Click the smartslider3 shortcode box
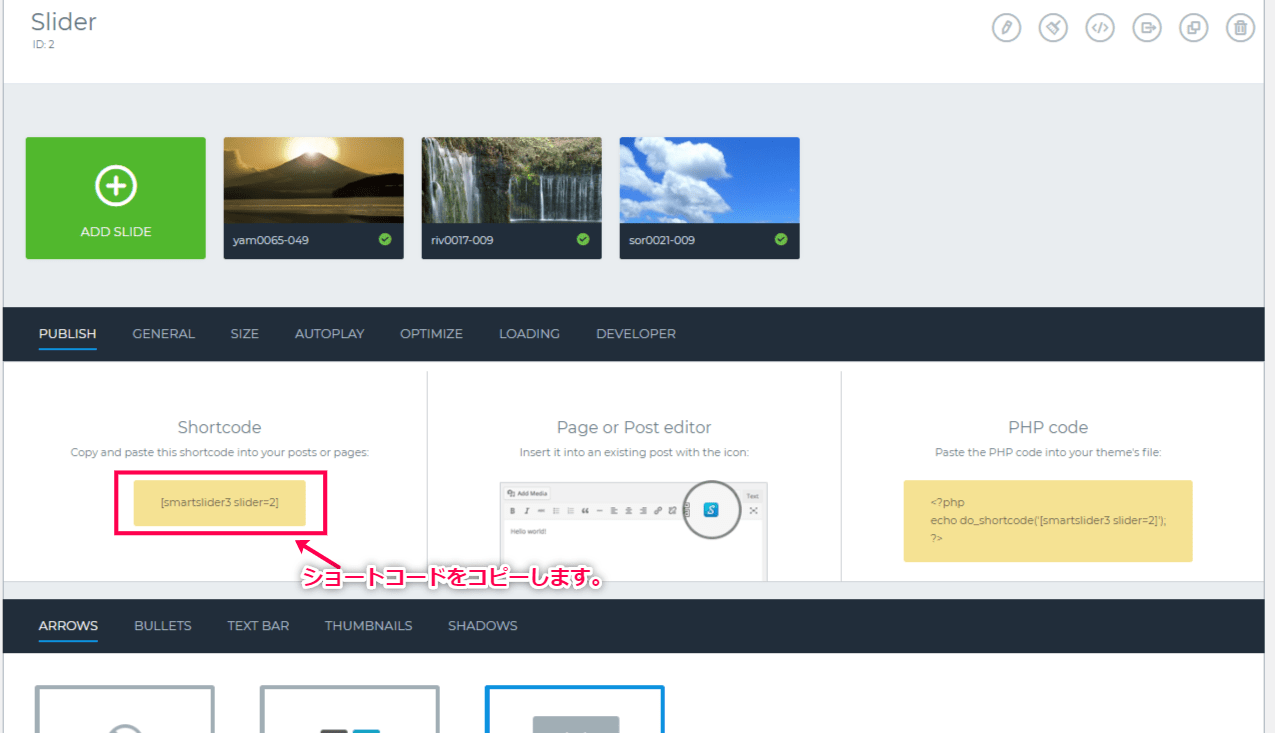This screenshot has width=1275, height=733. point(219,503)
